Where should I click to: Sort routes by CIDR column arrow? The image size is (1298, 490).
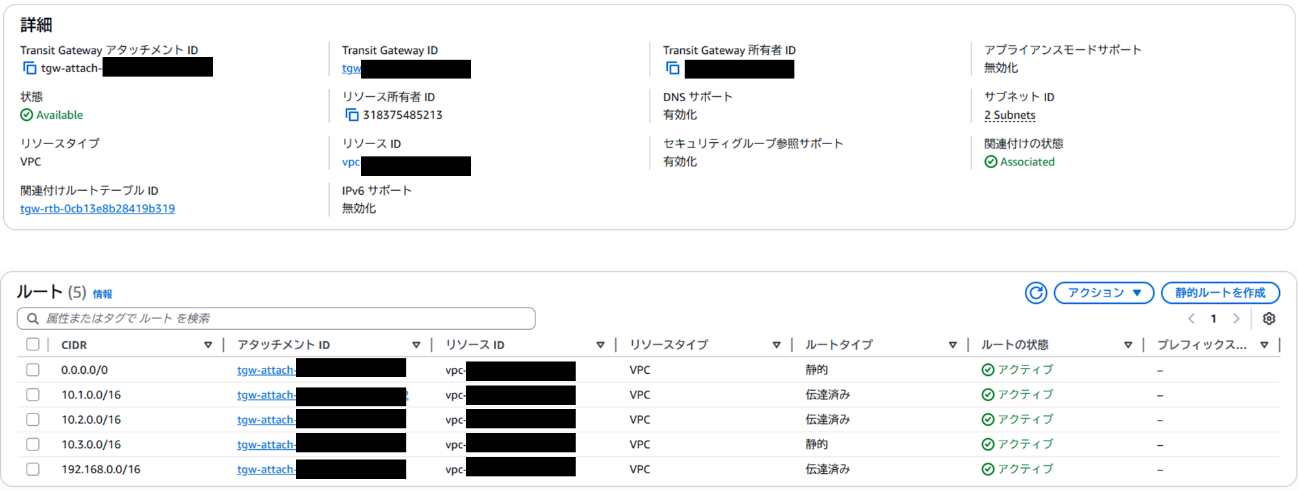click(x=208, y=345)
